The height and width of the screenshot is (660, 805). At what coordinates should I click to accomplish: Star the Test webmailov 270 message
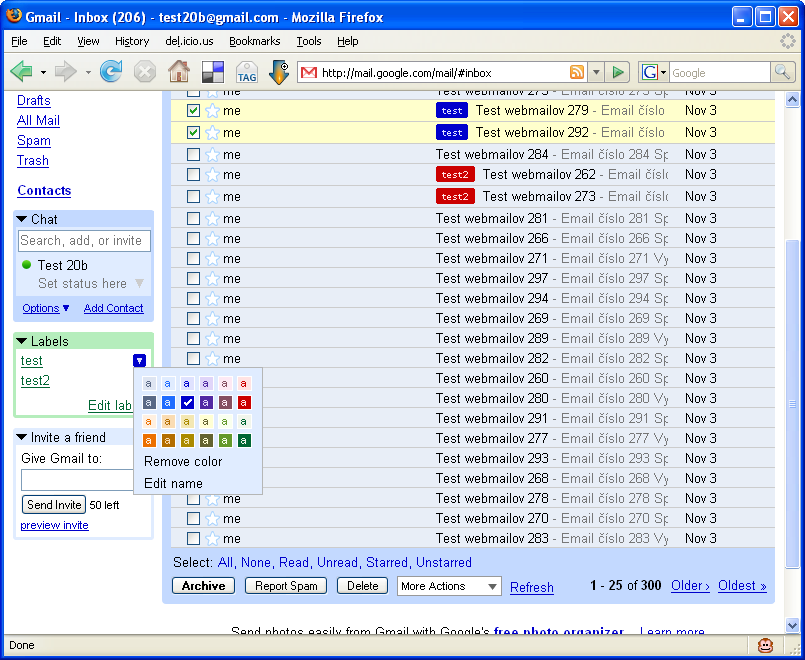click(x=213, y=519)
